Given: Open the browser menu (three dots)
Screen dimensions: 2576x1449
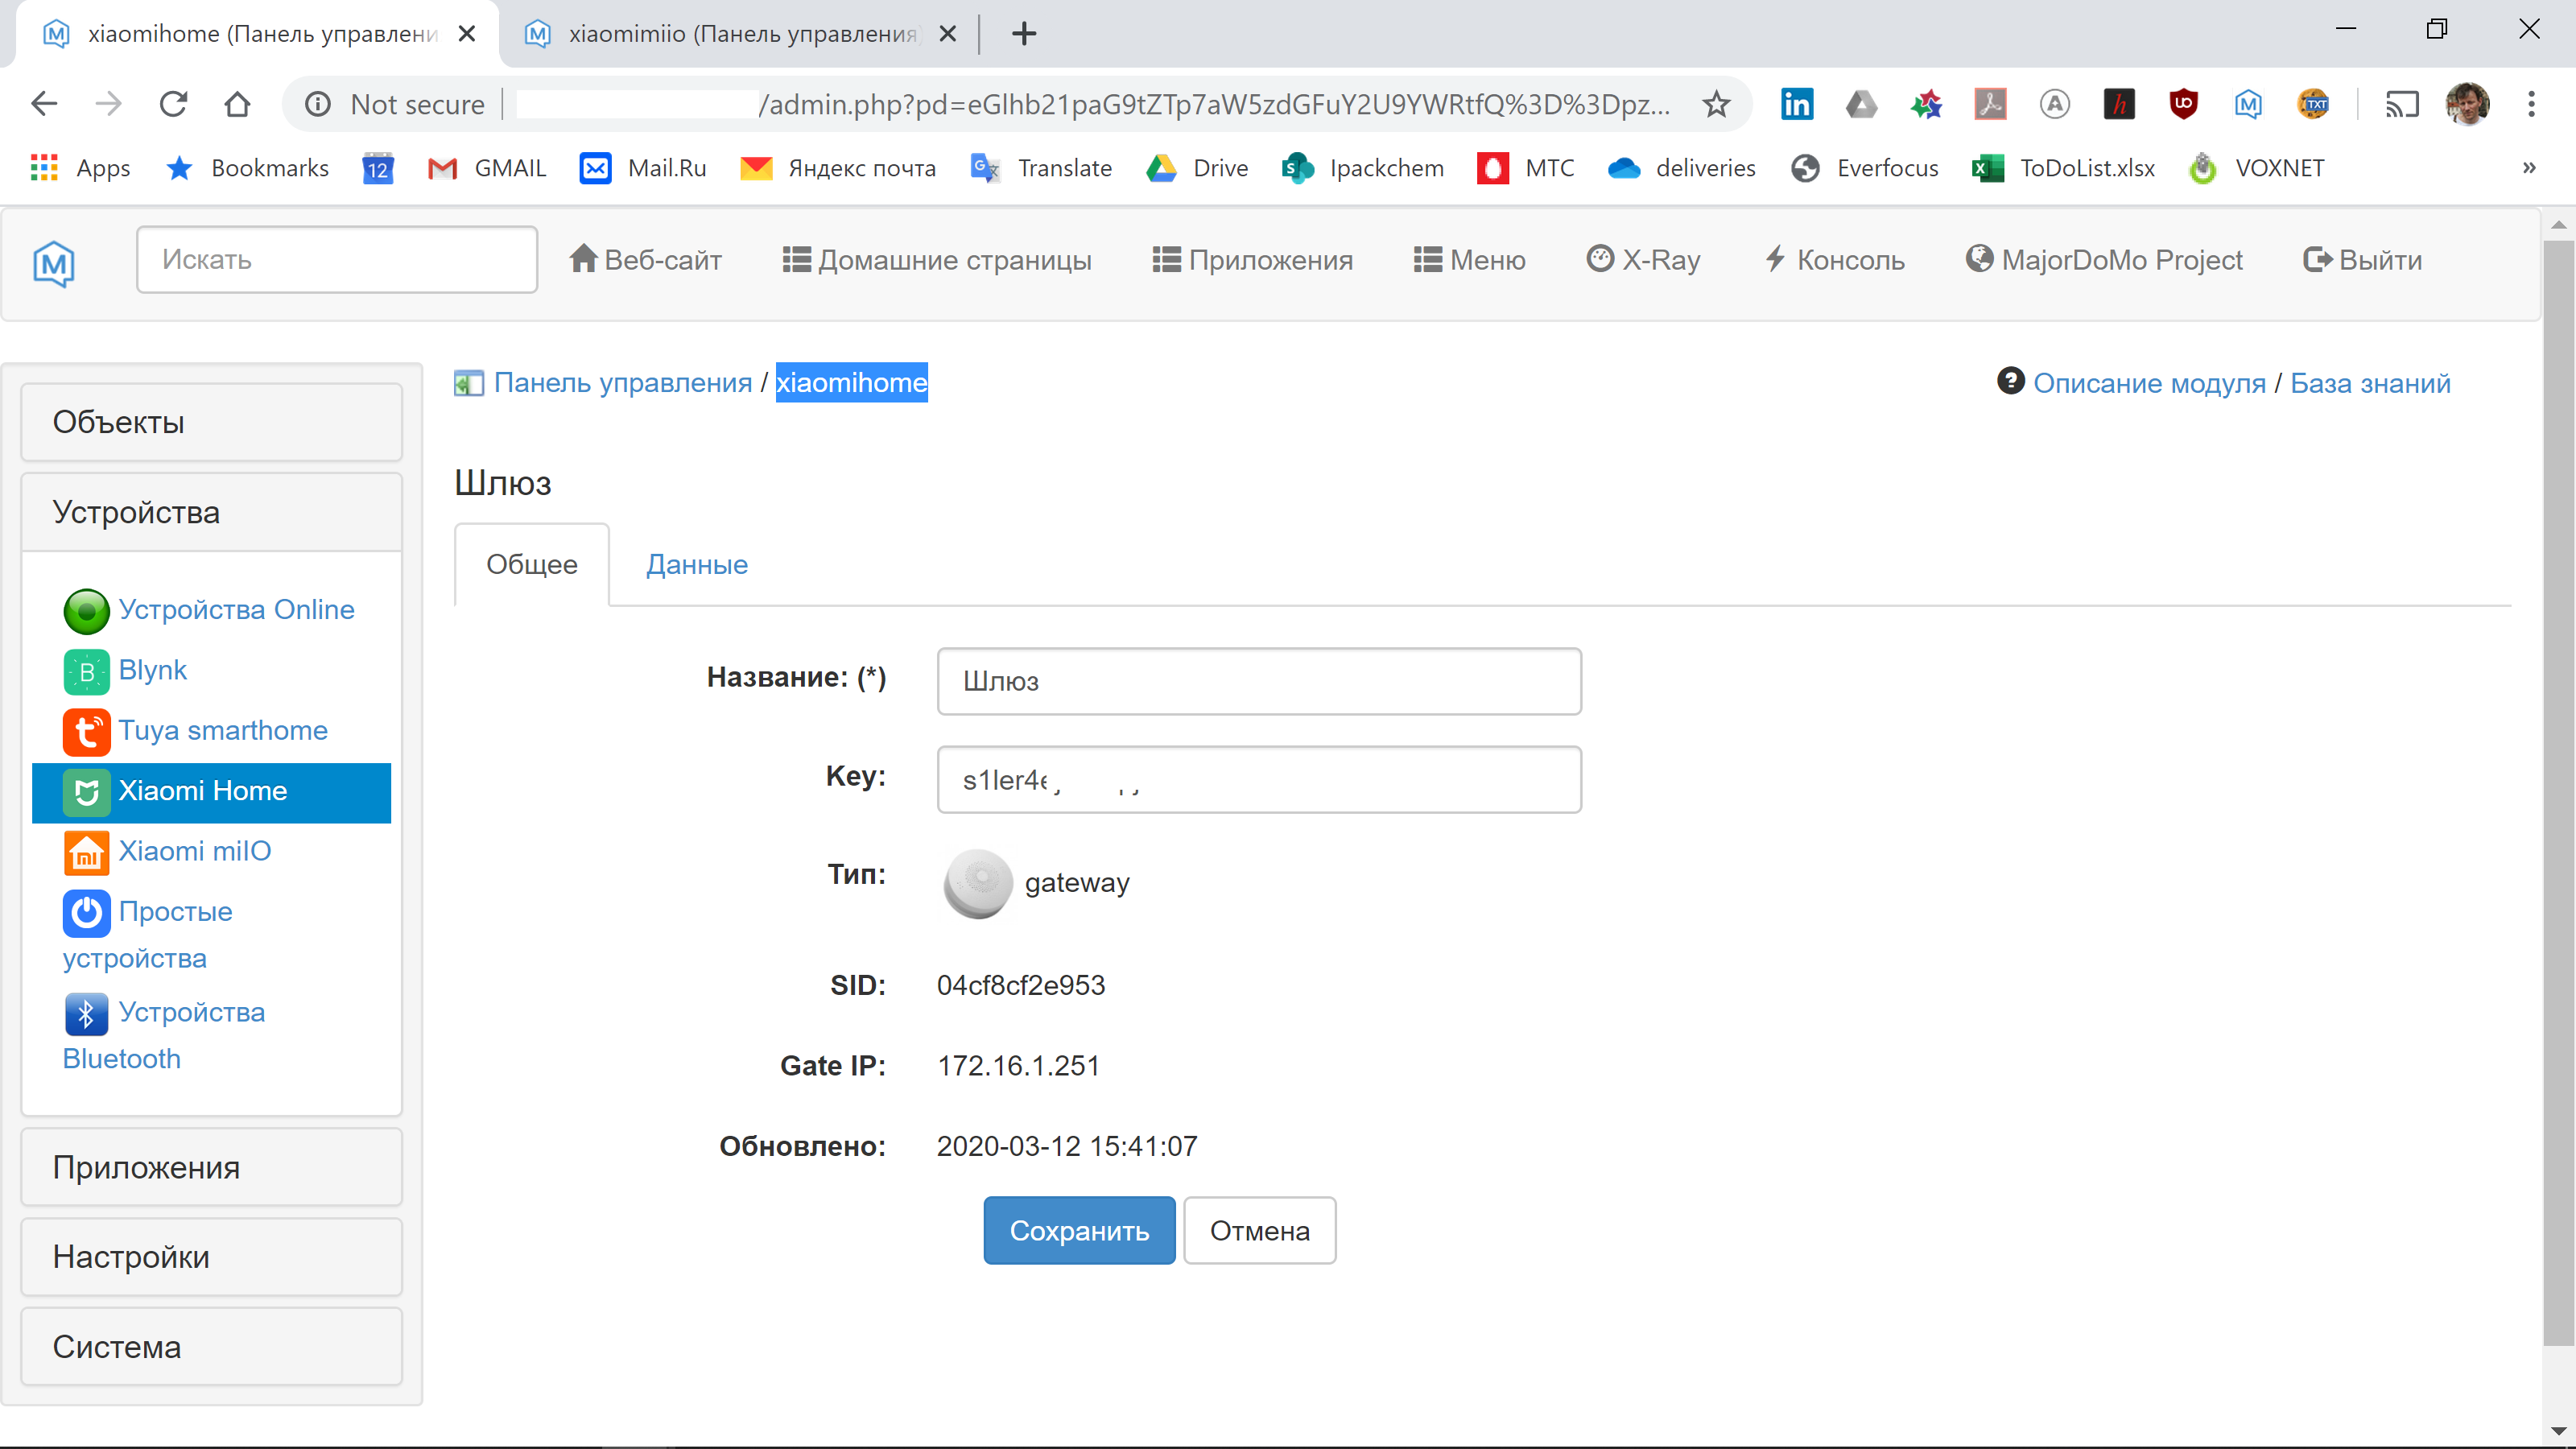Looking at the screenshot, I should click(2532, 104).
